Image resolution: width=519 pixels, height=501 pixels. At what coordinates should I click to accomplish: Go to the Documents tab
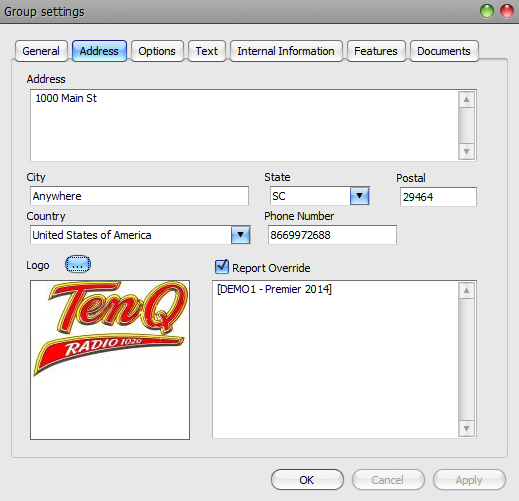pyautogui.click(x=444, y=51)
